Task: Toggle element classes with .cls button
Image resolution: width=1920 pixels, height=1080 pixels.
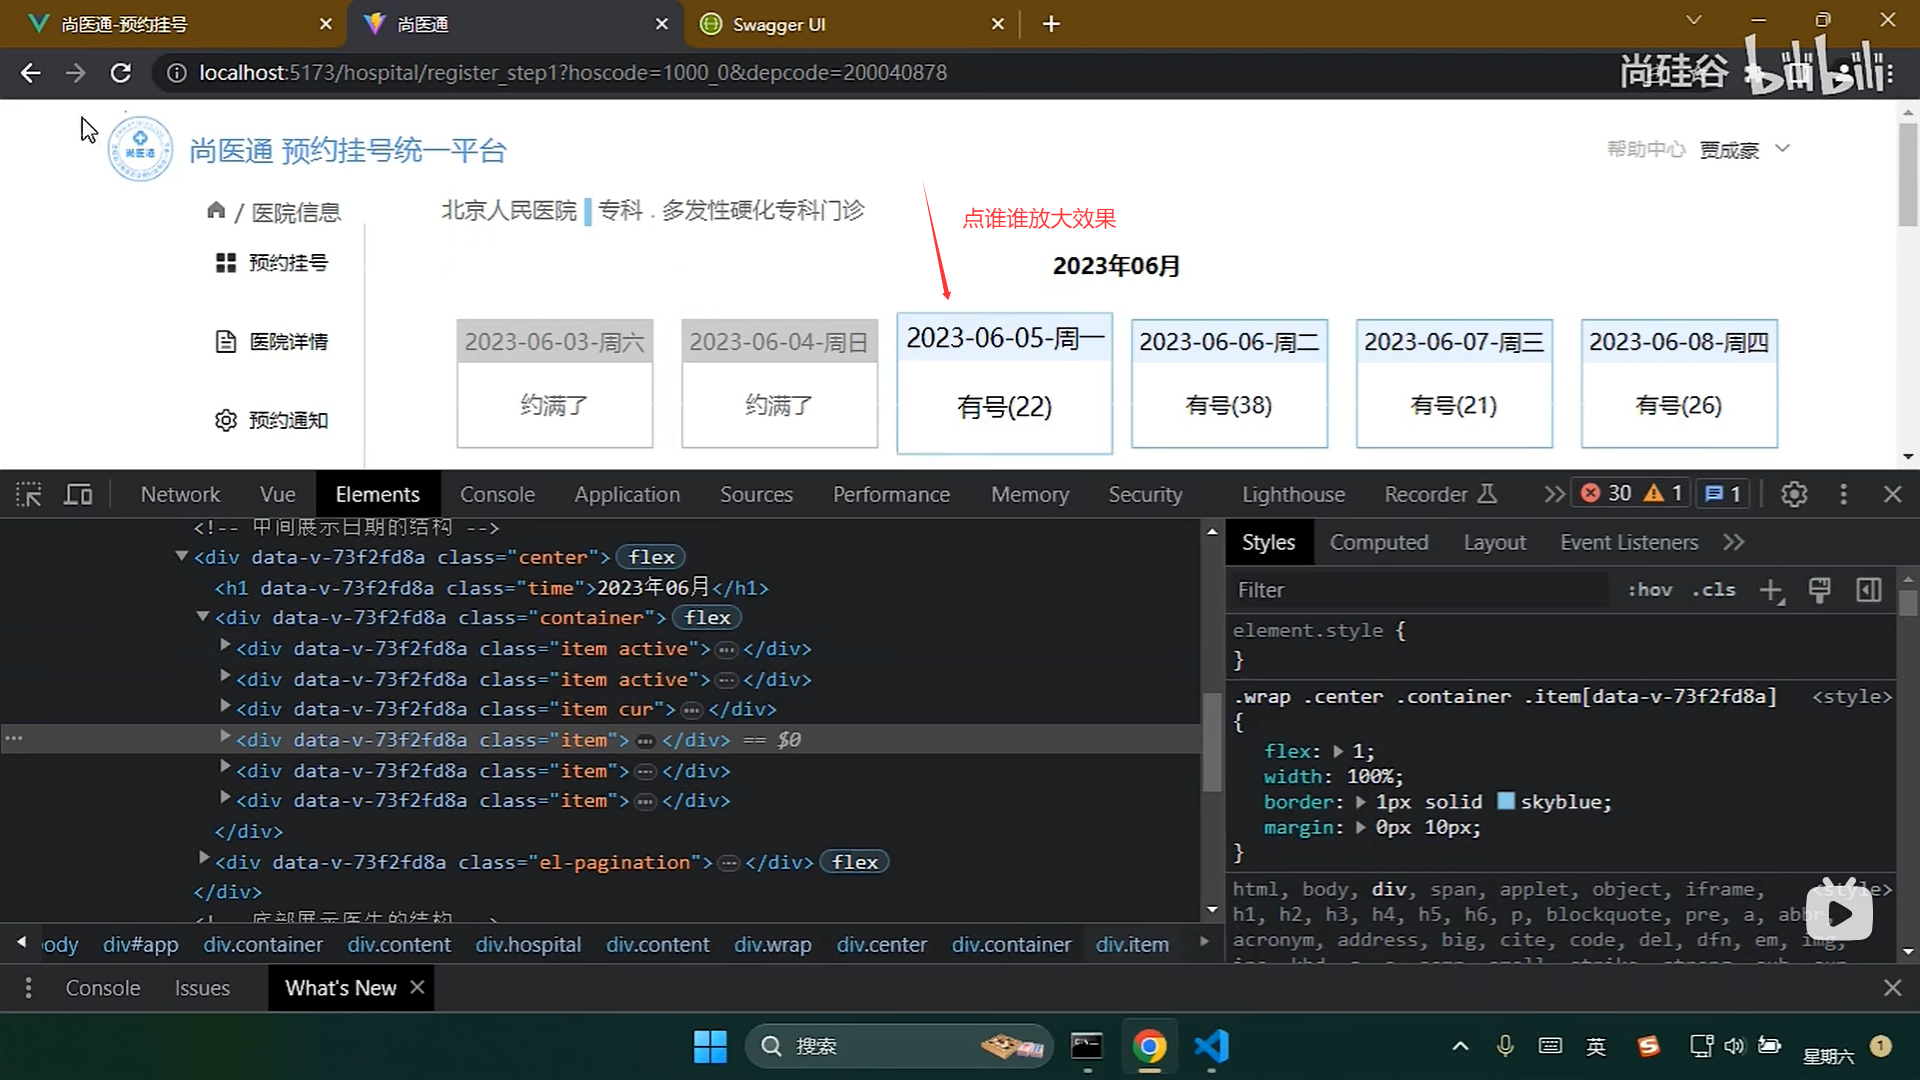Action: (1714, 590)
